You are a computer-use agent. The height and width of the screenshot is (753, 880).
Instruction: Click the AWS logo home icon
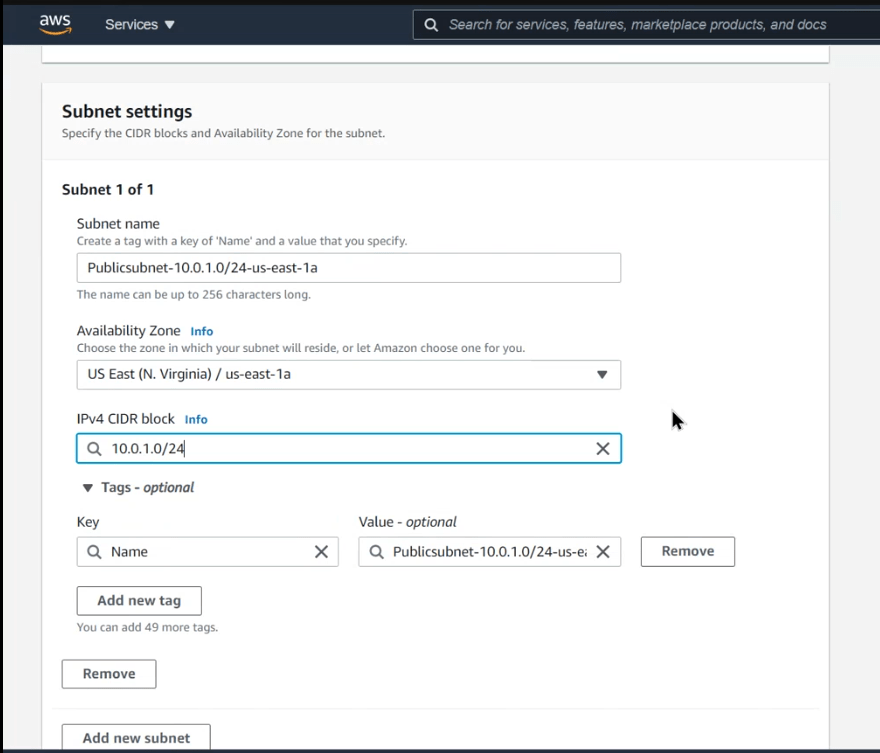[55, 23]
